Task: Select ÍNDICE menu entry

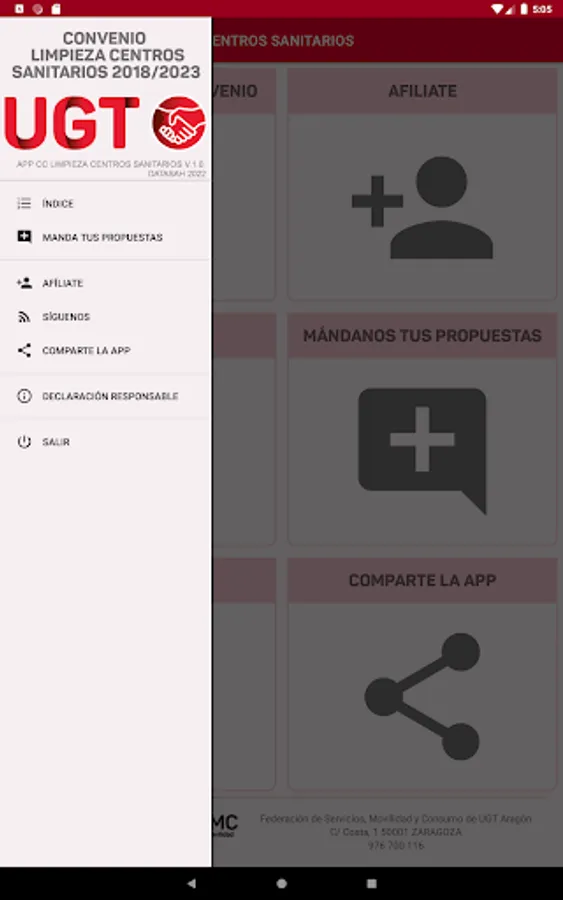Action: 57,203
